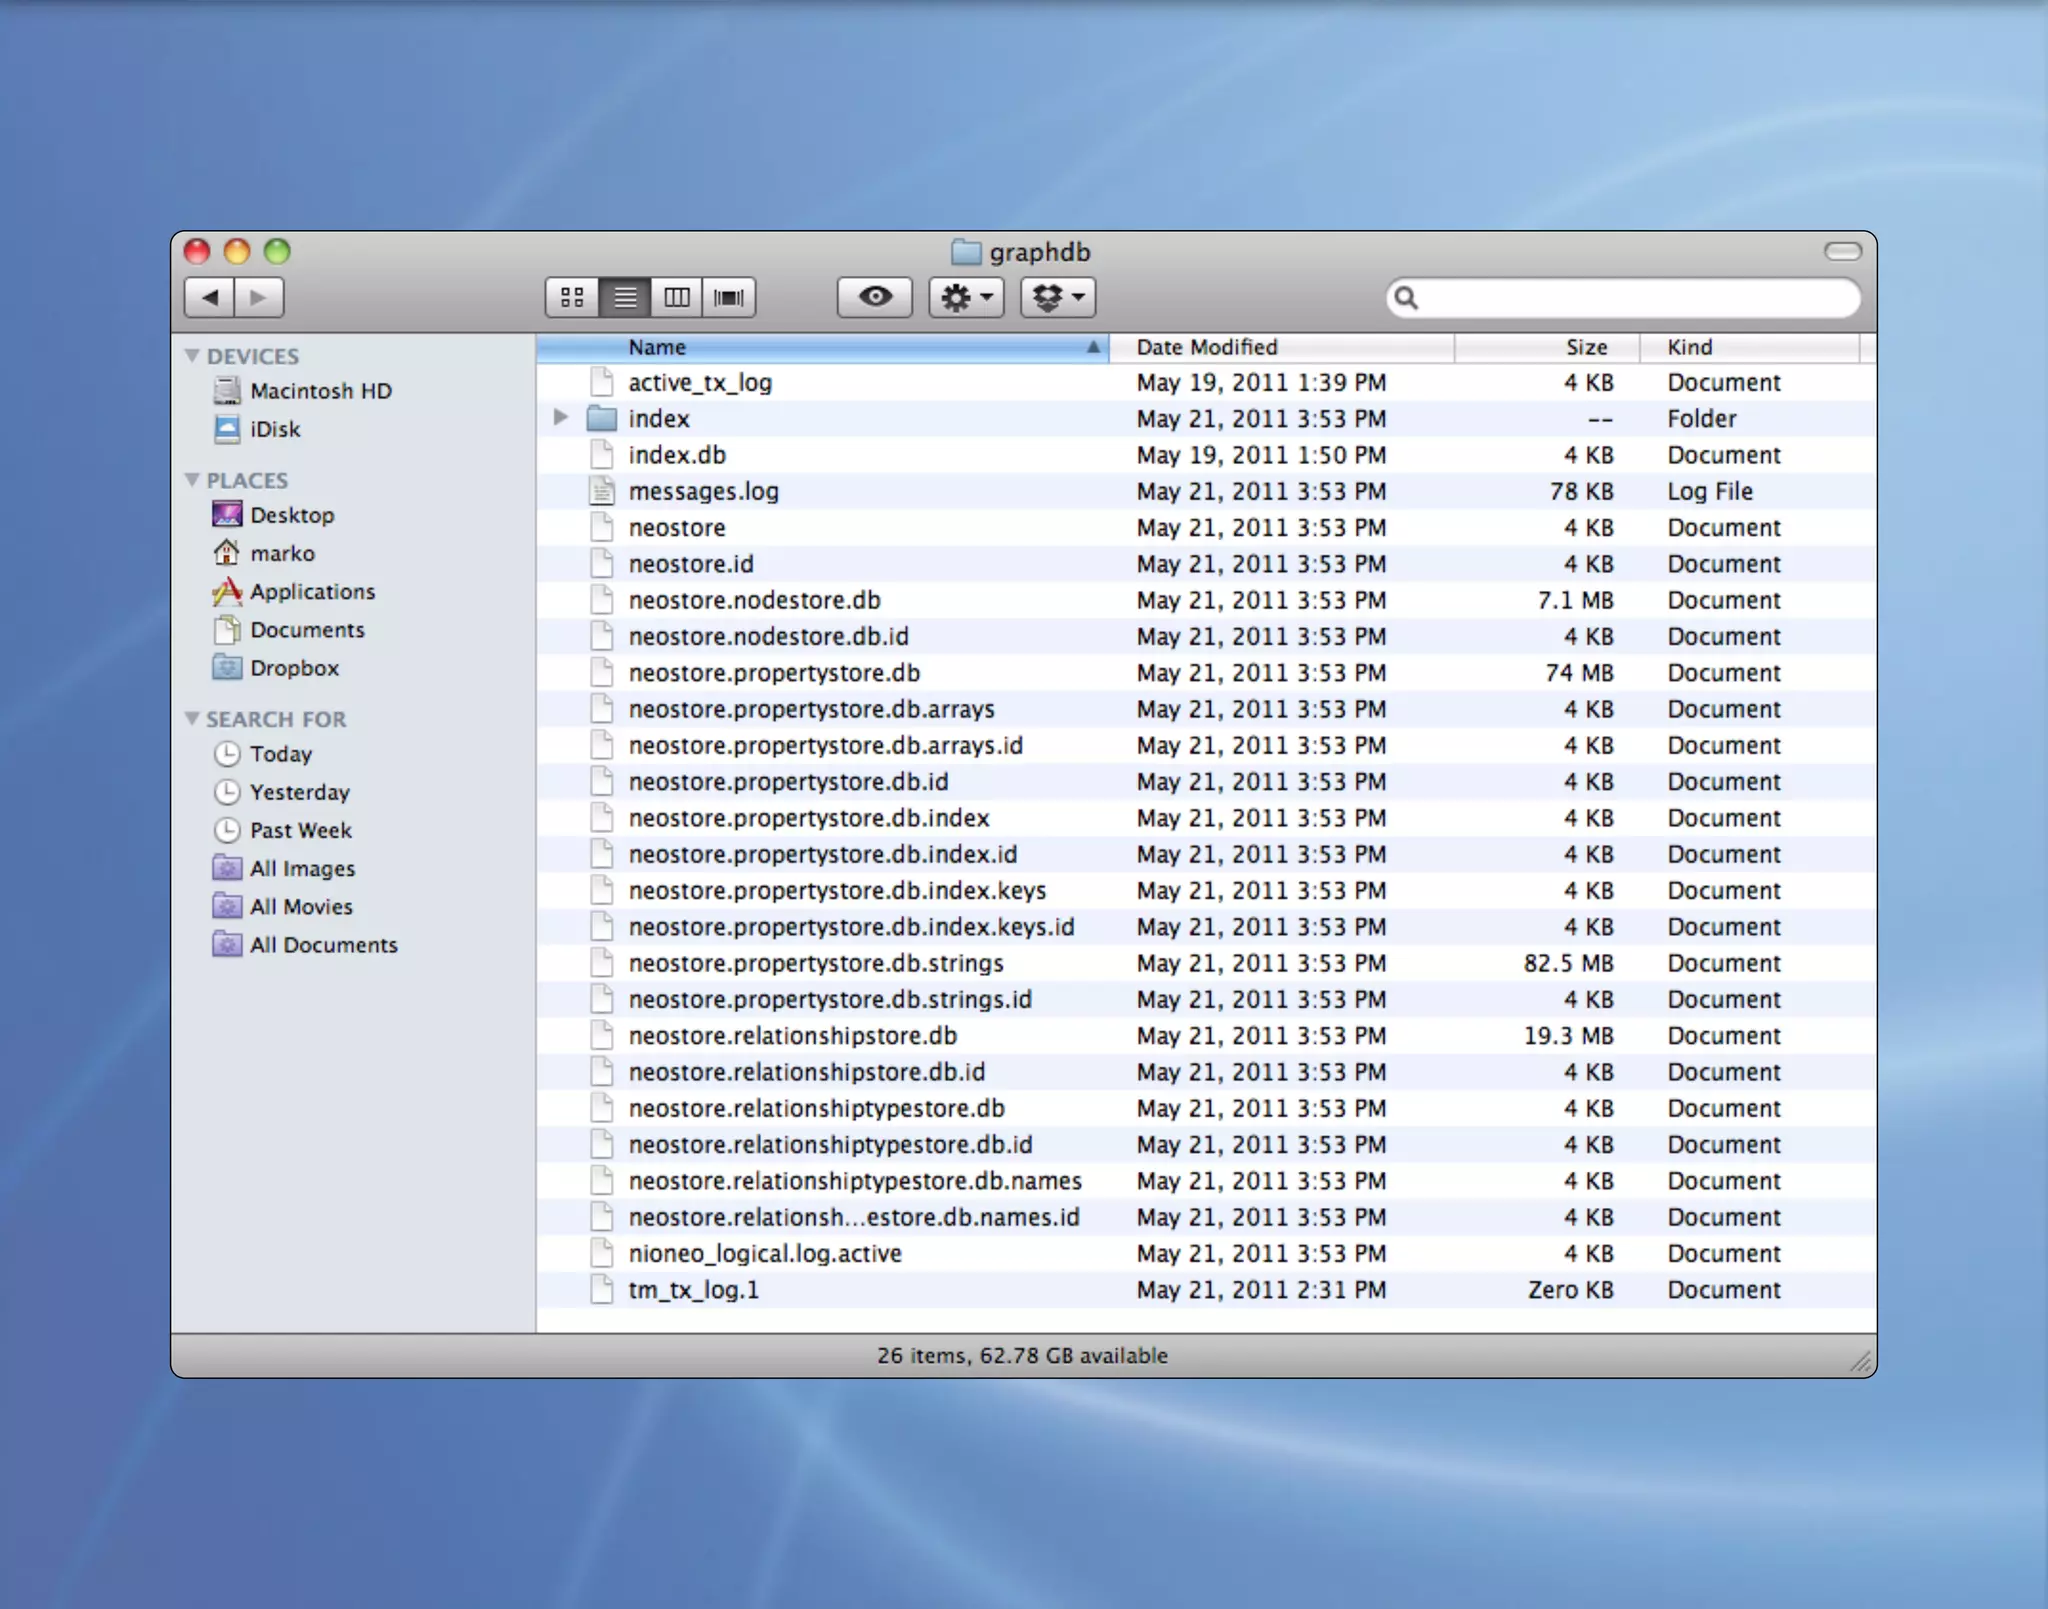Sort files by Size column header
This screenshot has height=1609, width=2048.
tap(1585, 347)
